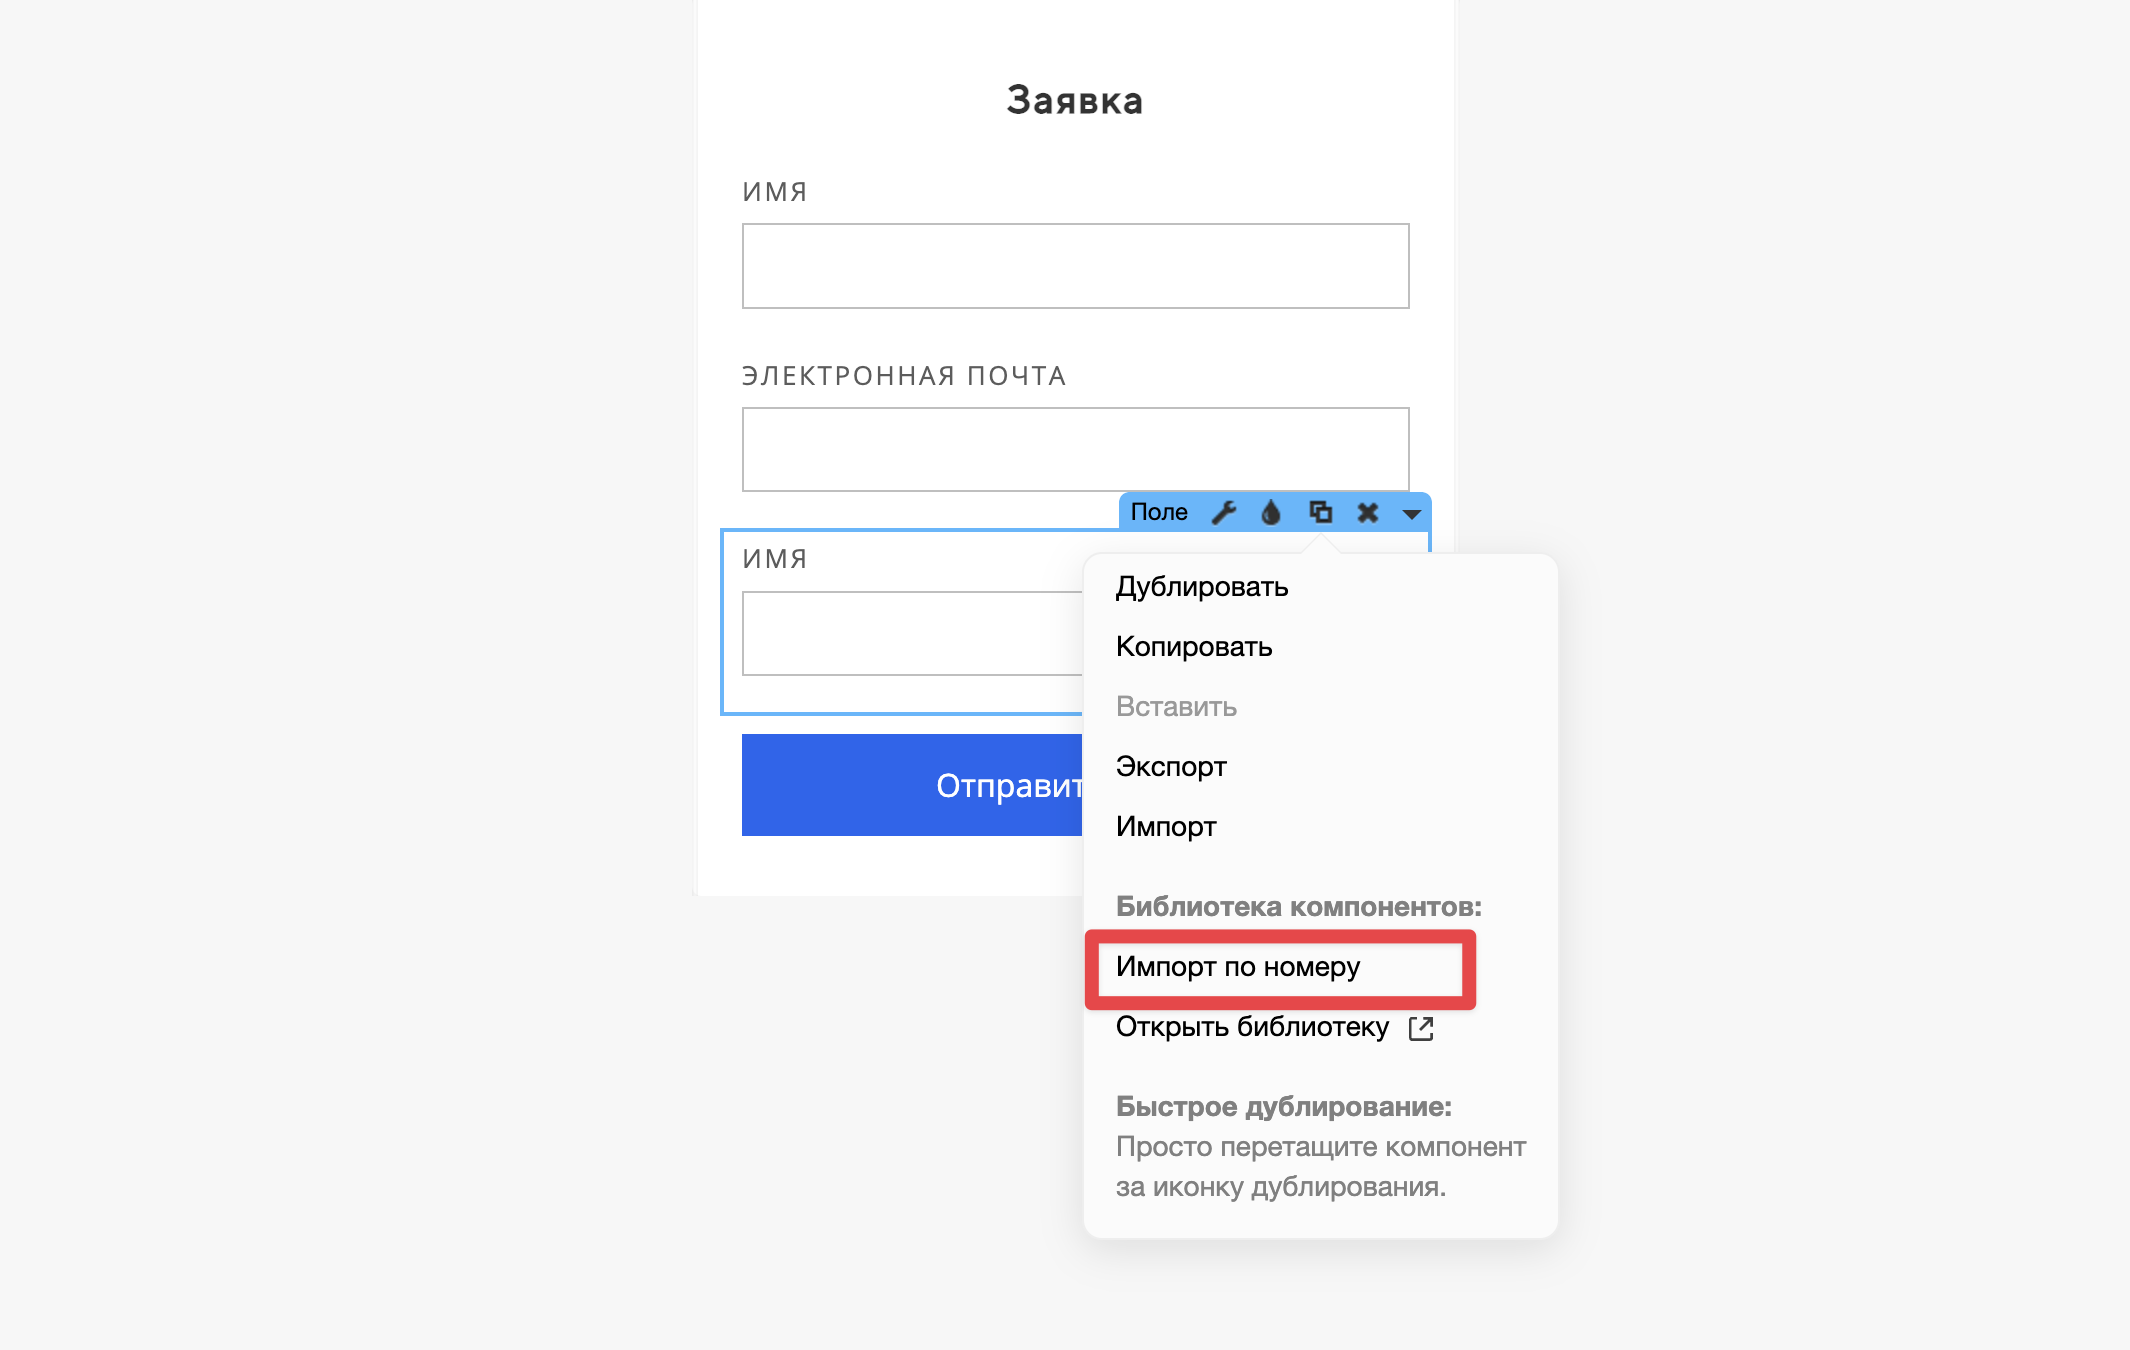The width and height of the screenshot is (2130, 1350).
Task: Click the external link icon beside Открыть библиотеку
Action: pyautogui.click(x=1421, y=1028)
